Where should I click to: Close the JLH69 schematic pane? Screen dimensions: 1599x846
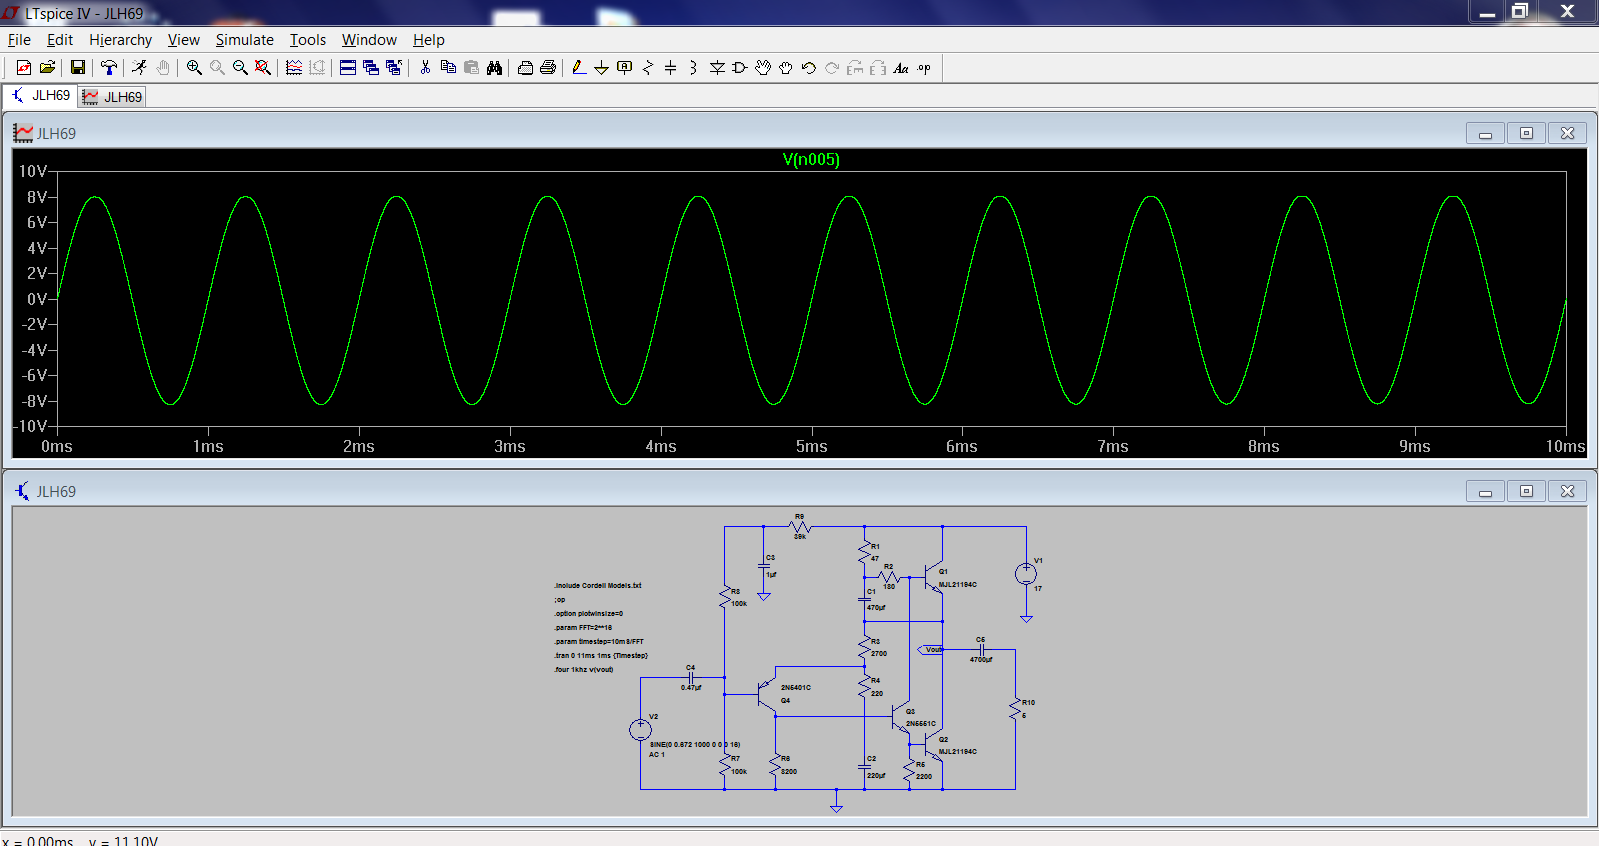pos(1567,491)
